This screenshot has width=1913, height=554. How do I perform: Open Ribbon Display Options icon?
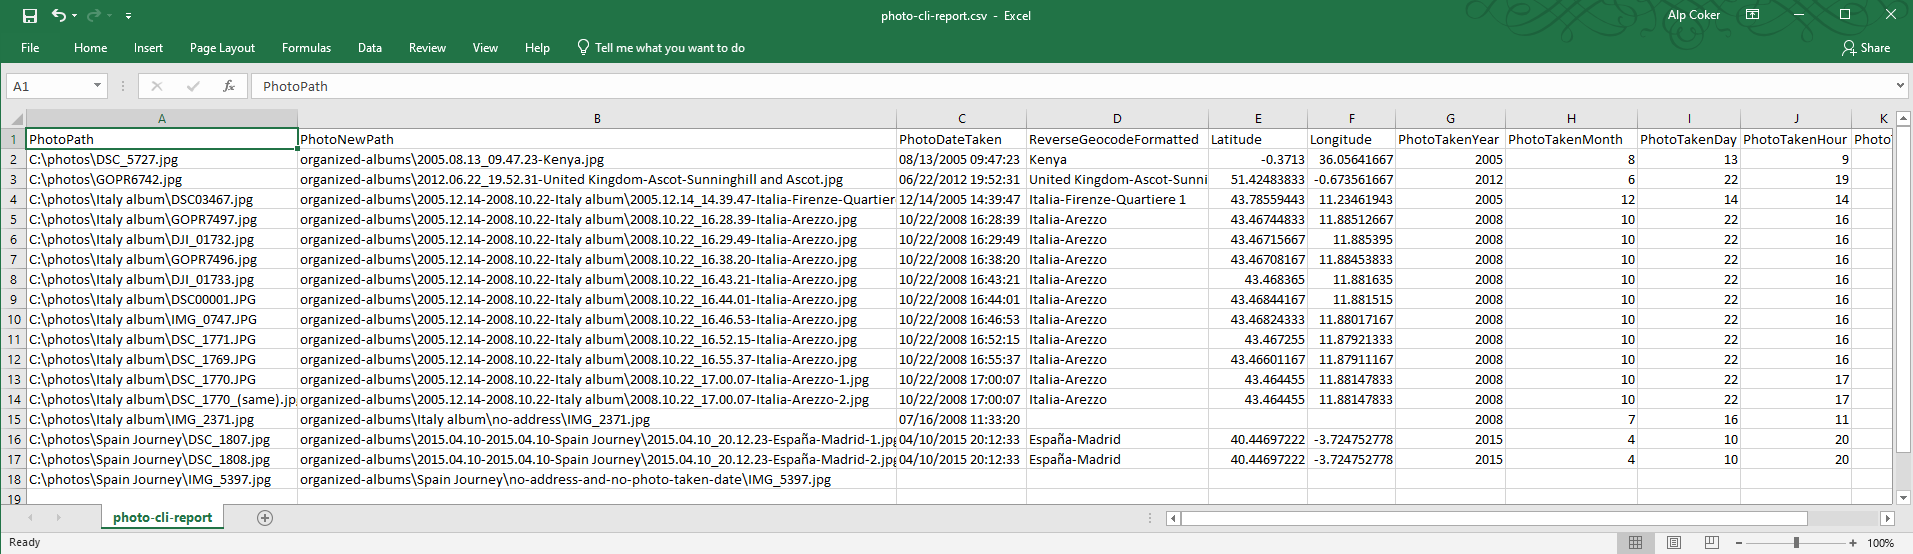coord(1752,15)
